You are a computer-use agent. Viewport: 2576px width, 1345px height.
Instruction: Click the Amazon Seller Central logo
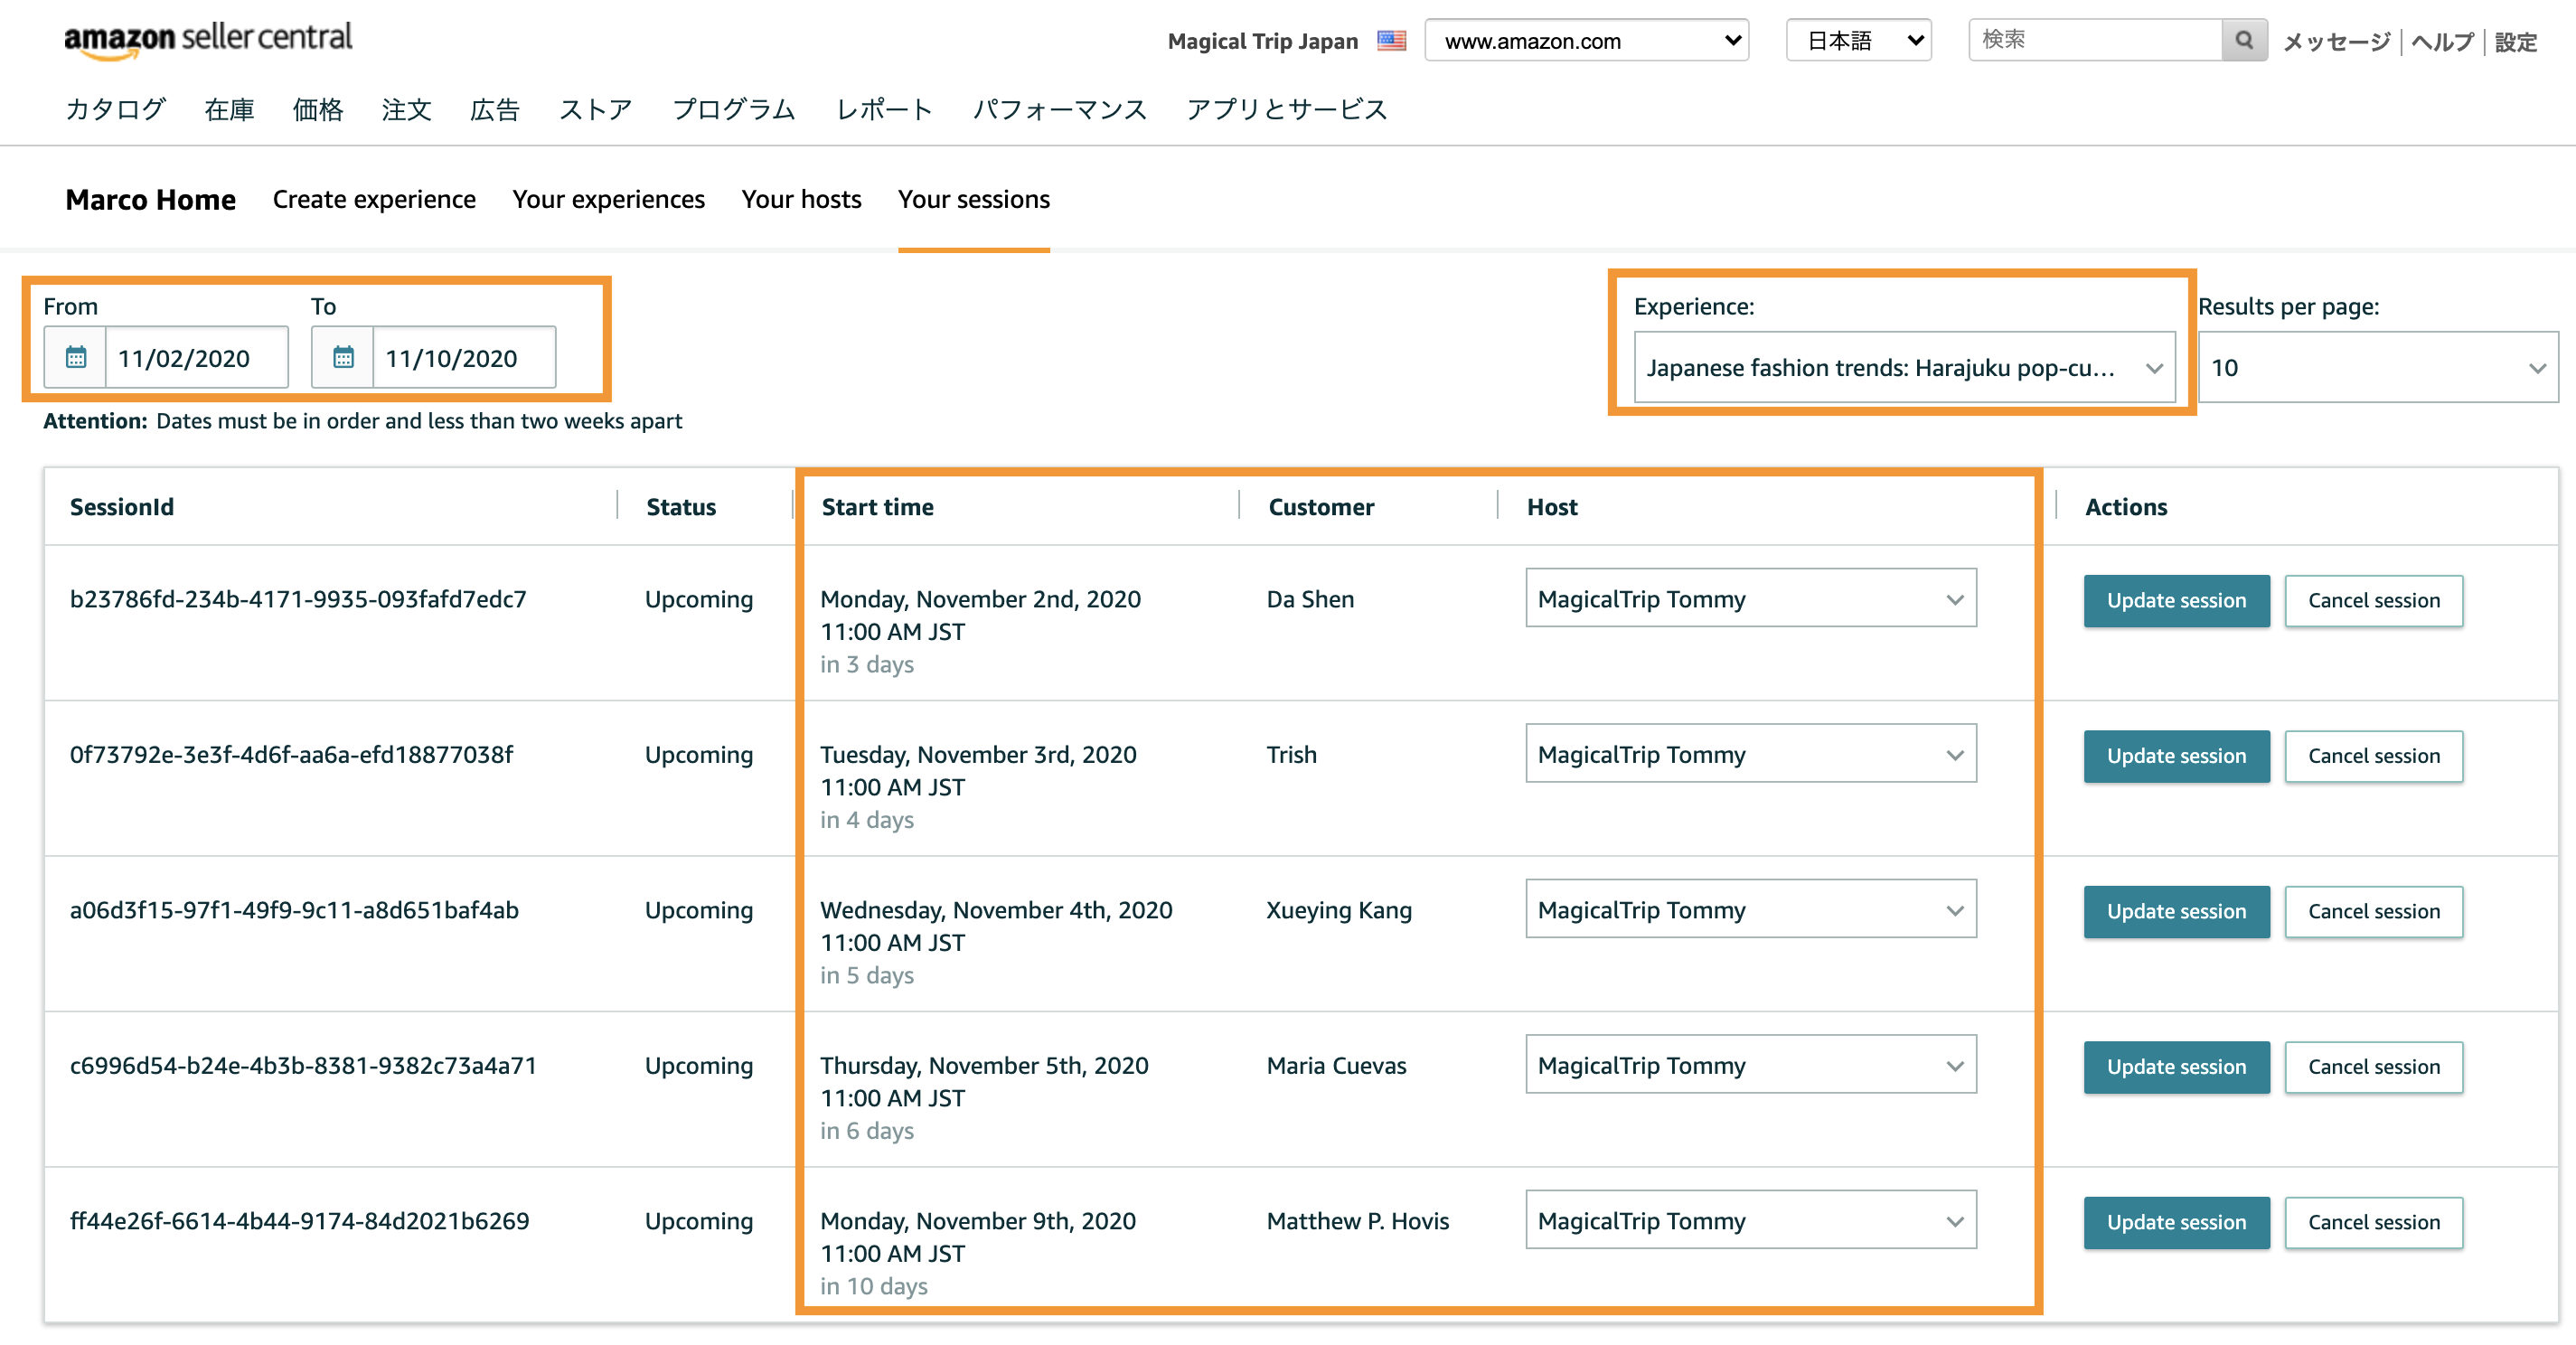point(208,40)
